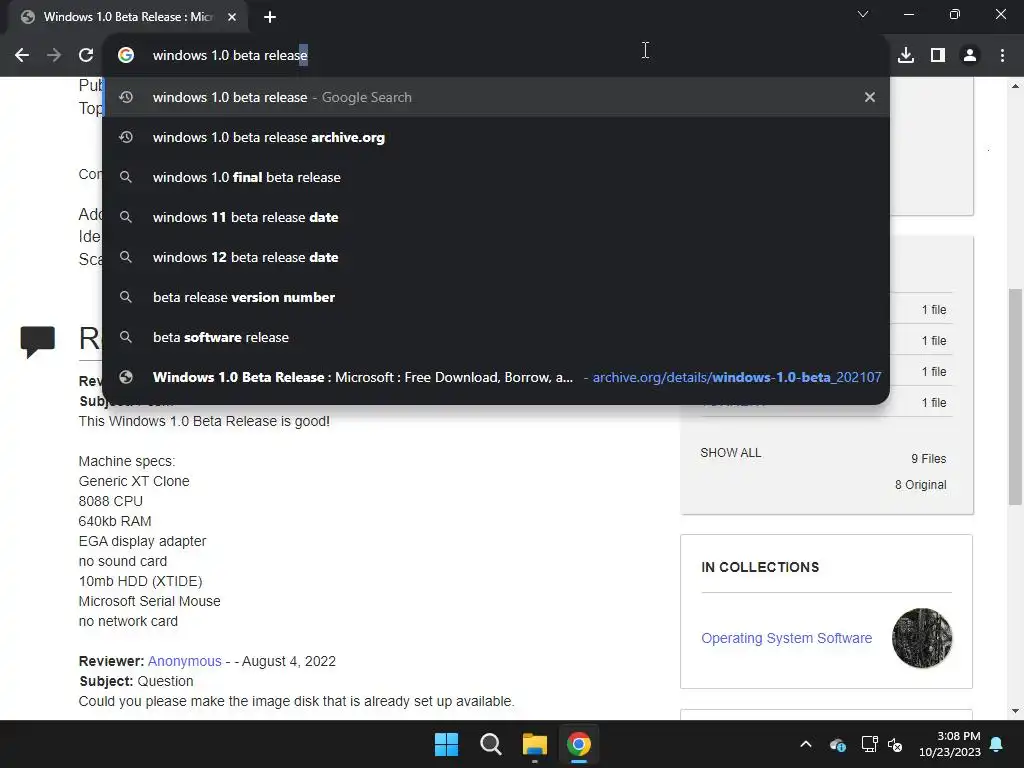1024x768 pixels.
Task: Select 'windows 1.0 beta release - Google Search' suggestion
Action: point(496,97)
